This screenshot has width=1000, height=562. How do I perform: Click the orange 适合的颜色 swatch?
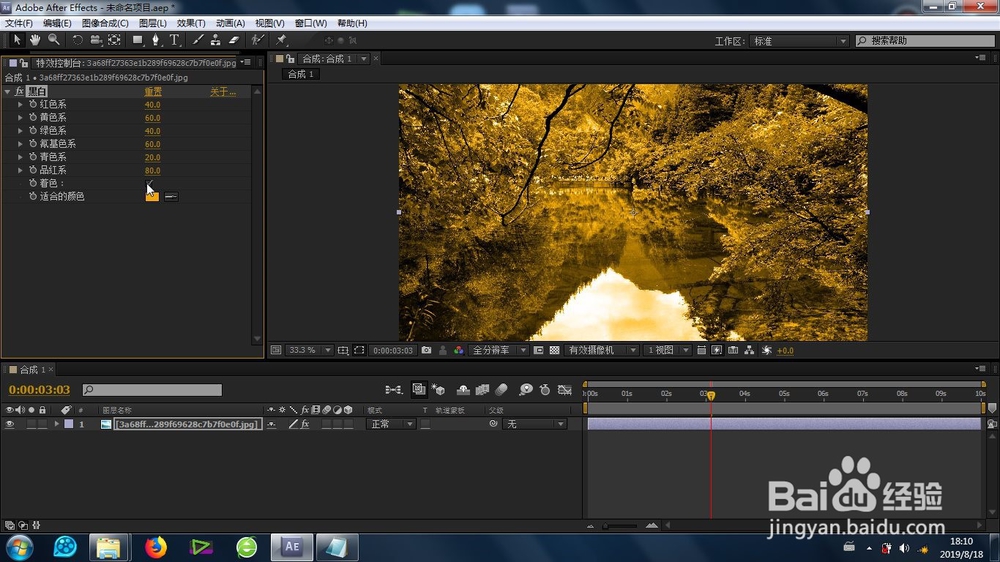152,196
